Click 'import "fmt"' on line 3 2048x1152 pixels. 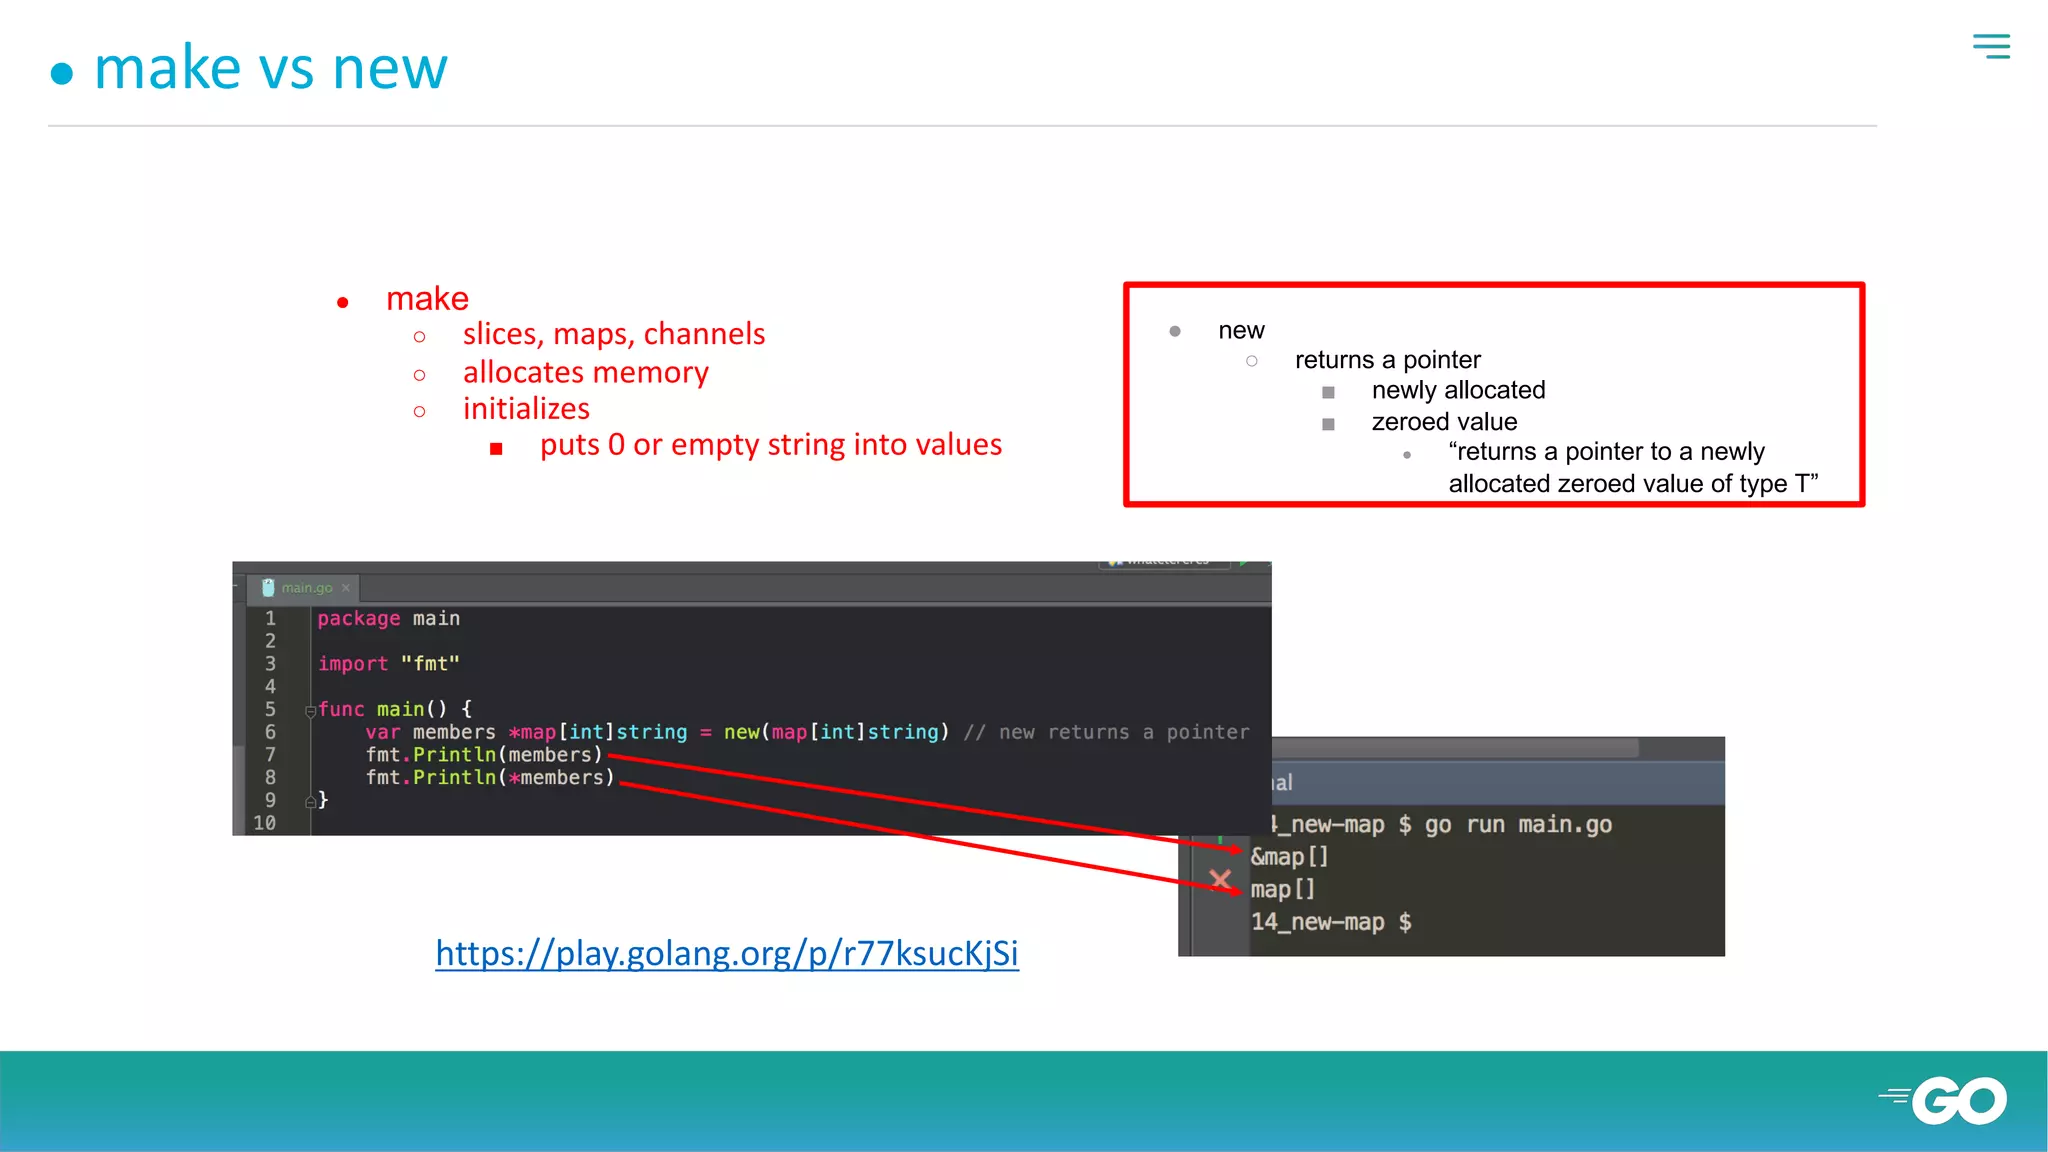tap(389, 664)
